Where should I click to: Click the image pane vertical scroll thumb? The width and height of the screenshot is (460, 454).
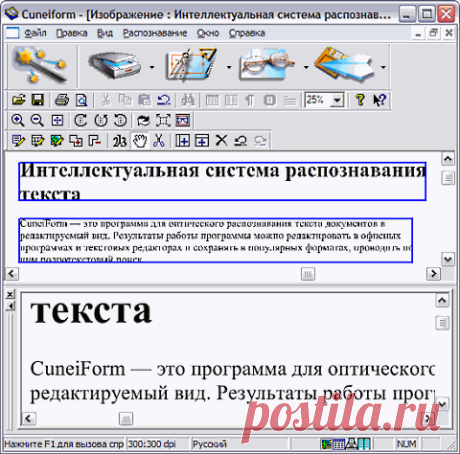(x=448, y=178)
